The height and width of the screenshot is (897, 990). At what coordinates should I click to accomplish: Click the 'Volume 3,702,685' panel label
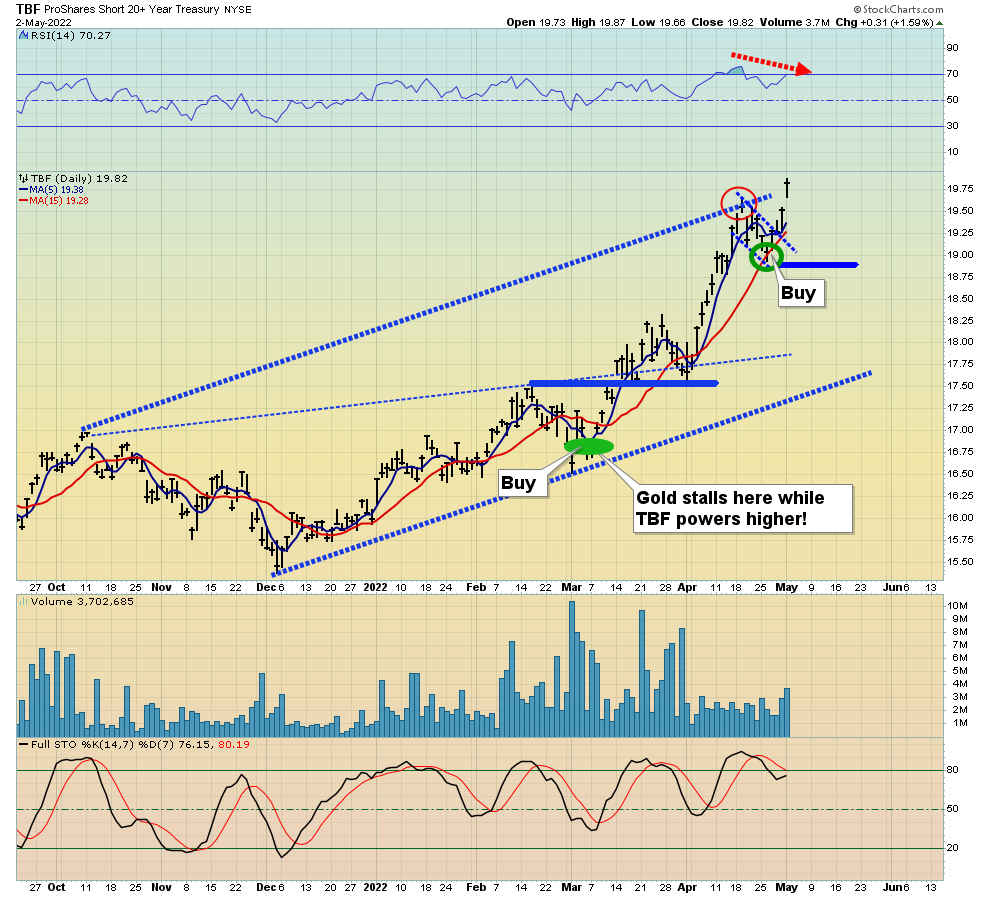(82, 602)
